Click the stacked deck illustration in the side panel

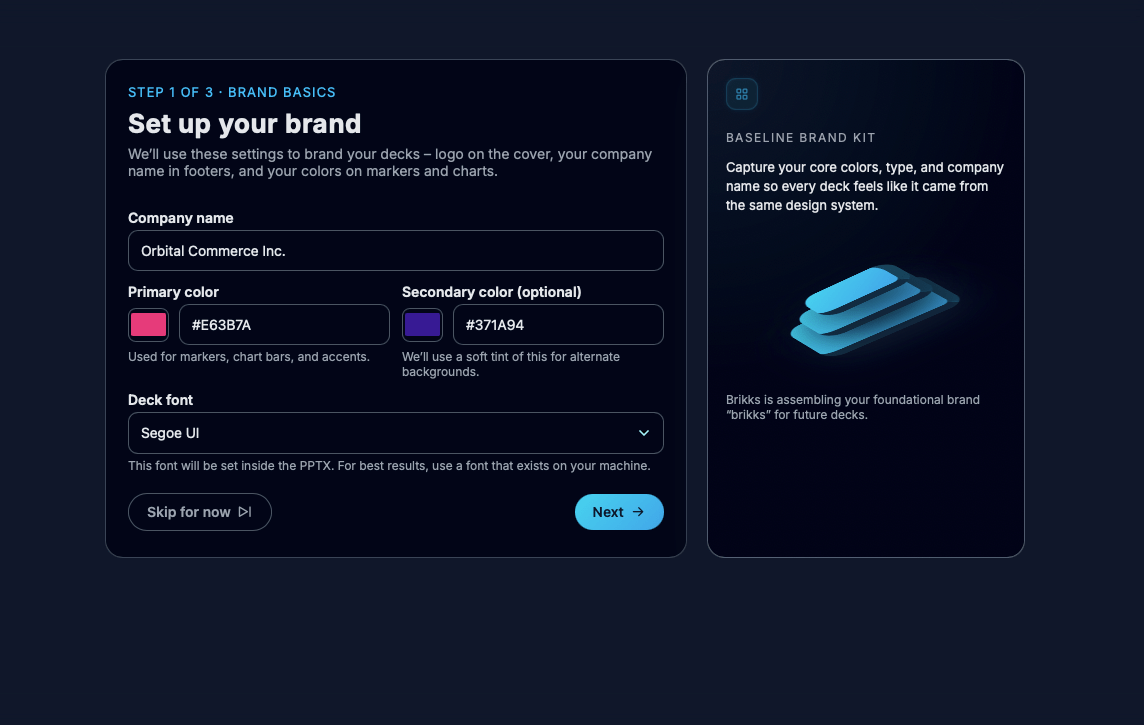pos(873,310)
